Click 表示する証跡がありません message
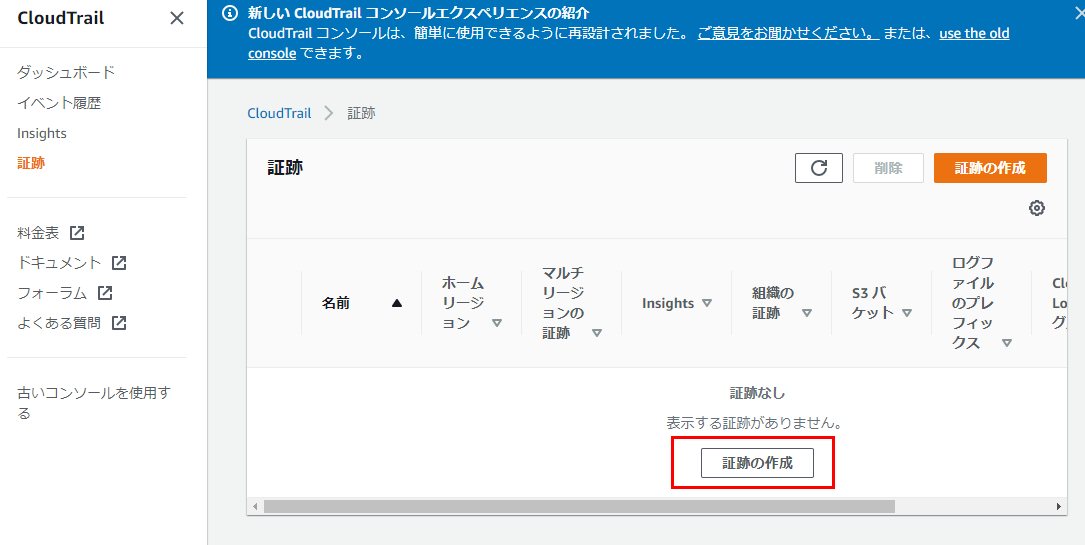 tap(754, 423)
